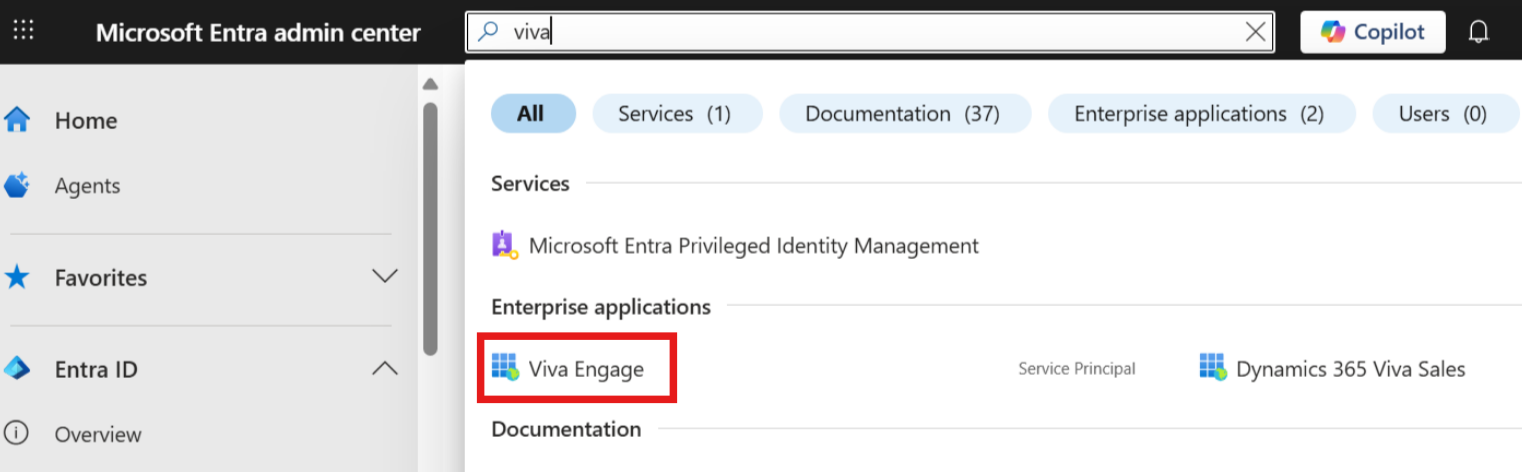The image size is (1522, 472).
Task: Click the Home house icon
Action: 17,121
